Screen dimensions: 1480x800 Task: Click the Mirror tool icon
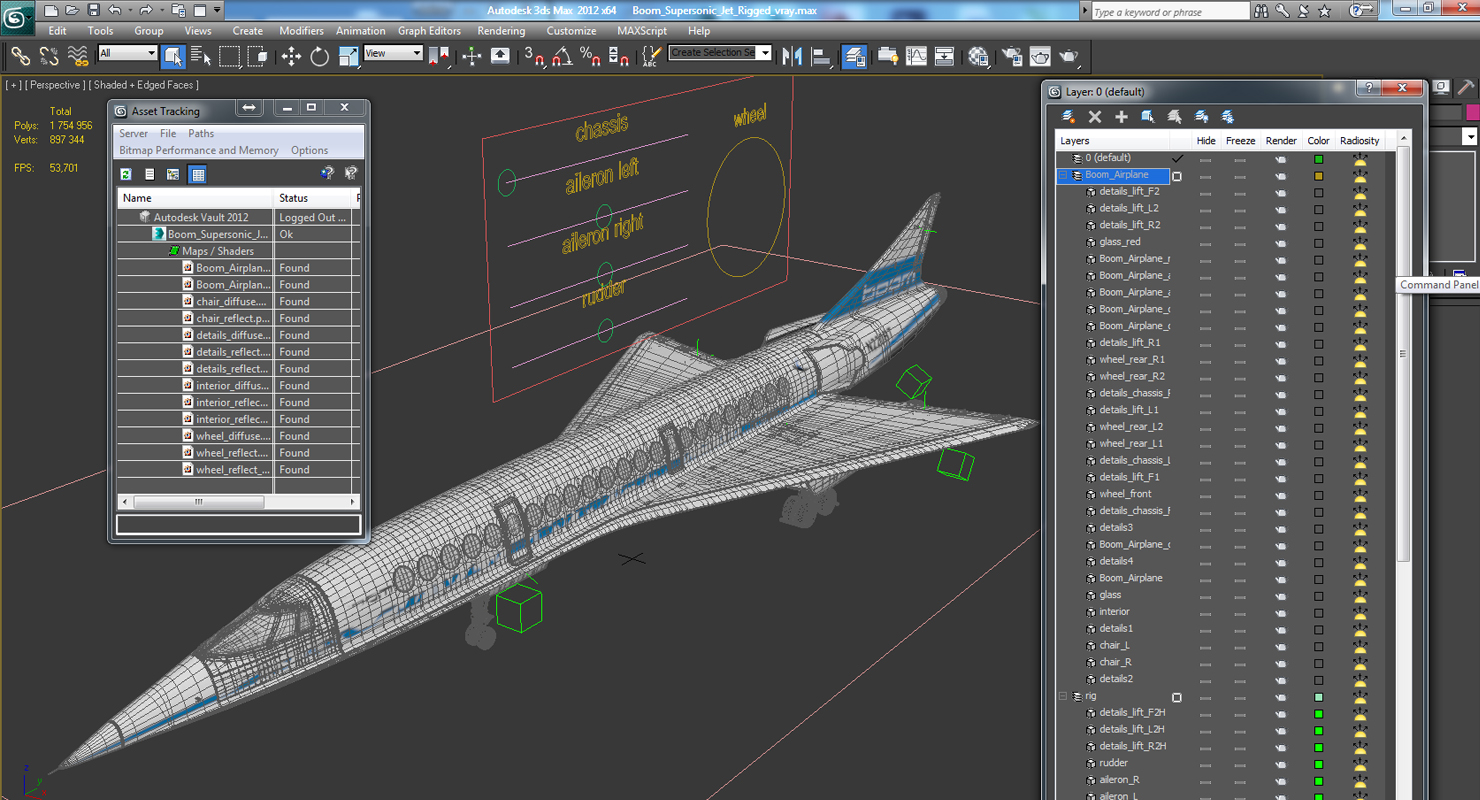coord(793,56)
